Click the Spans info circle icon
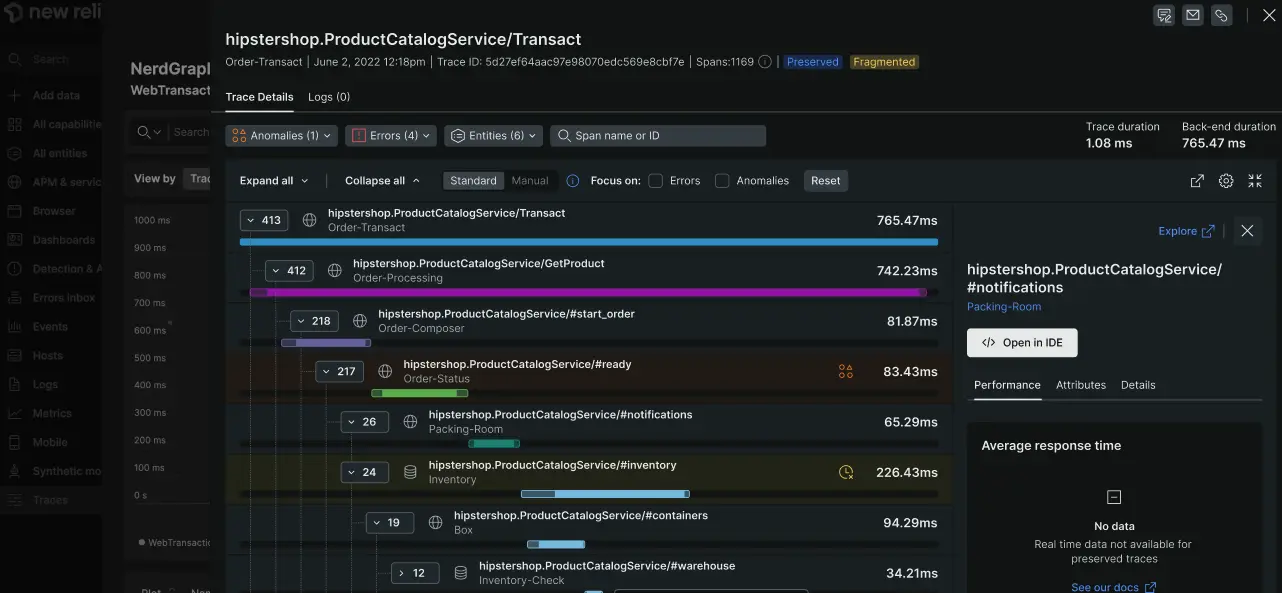1282x593 pixels. [x=765, y=62]
